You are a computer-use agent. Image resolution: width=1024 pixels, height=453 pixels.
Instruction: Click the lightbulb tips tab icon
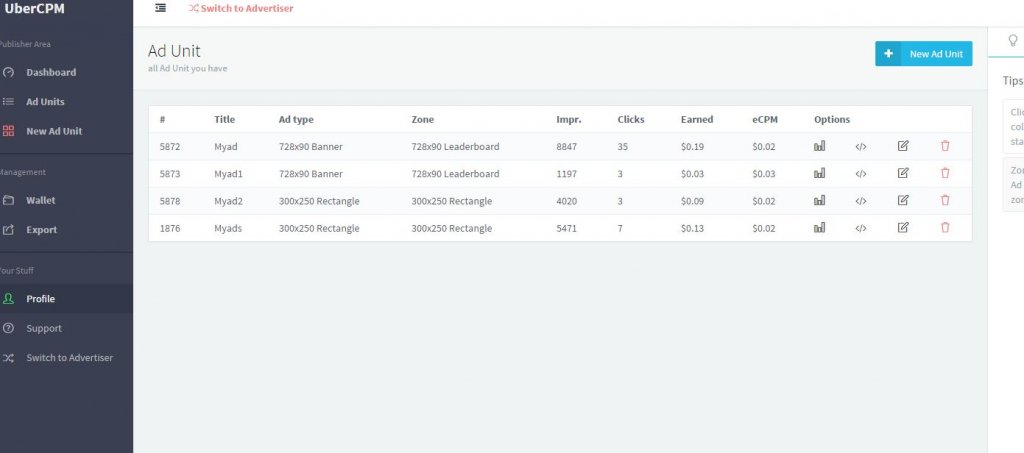1013,40
